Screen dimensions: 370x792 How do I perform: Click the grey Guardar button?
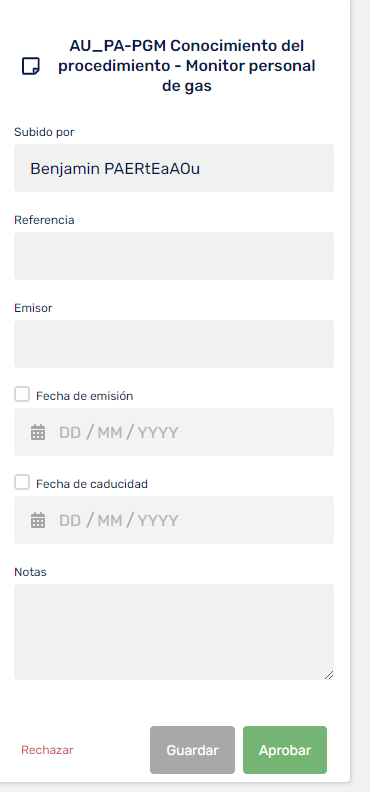coord(192,750)
